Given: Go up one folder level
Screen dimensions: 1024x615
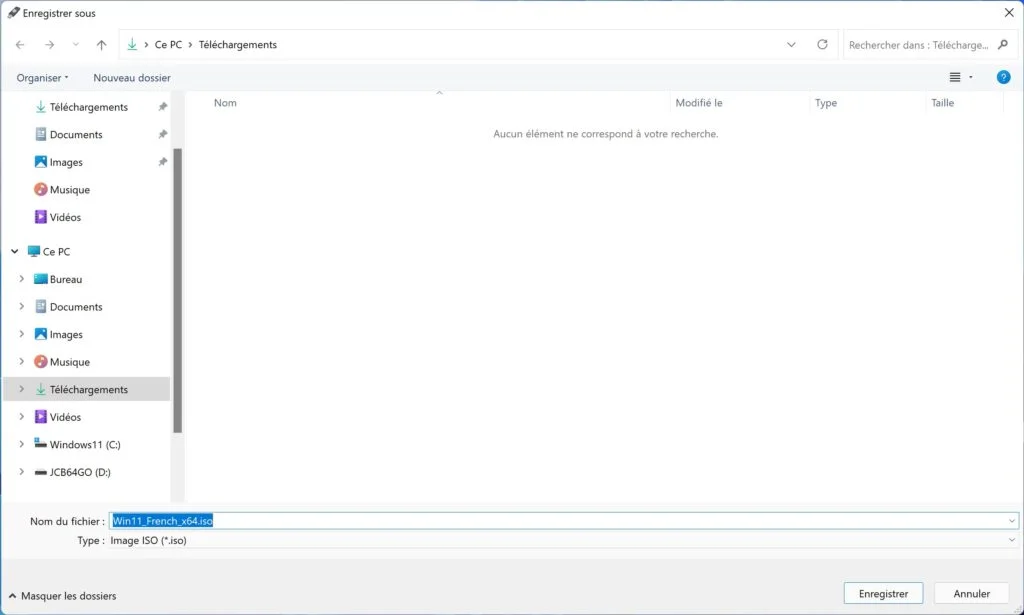Looking at the screenshot, I should click(101, 44).
